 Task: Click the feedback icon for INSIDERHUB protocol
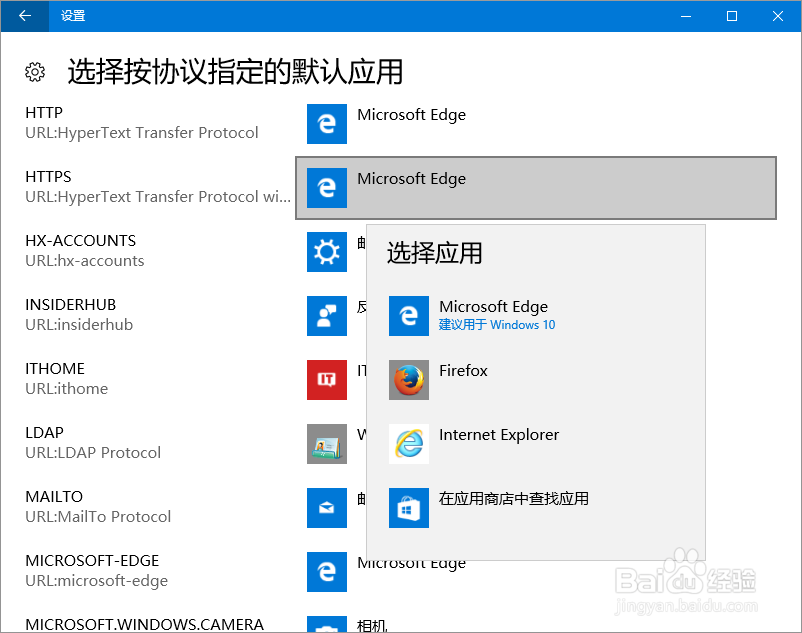coord(326,316)
